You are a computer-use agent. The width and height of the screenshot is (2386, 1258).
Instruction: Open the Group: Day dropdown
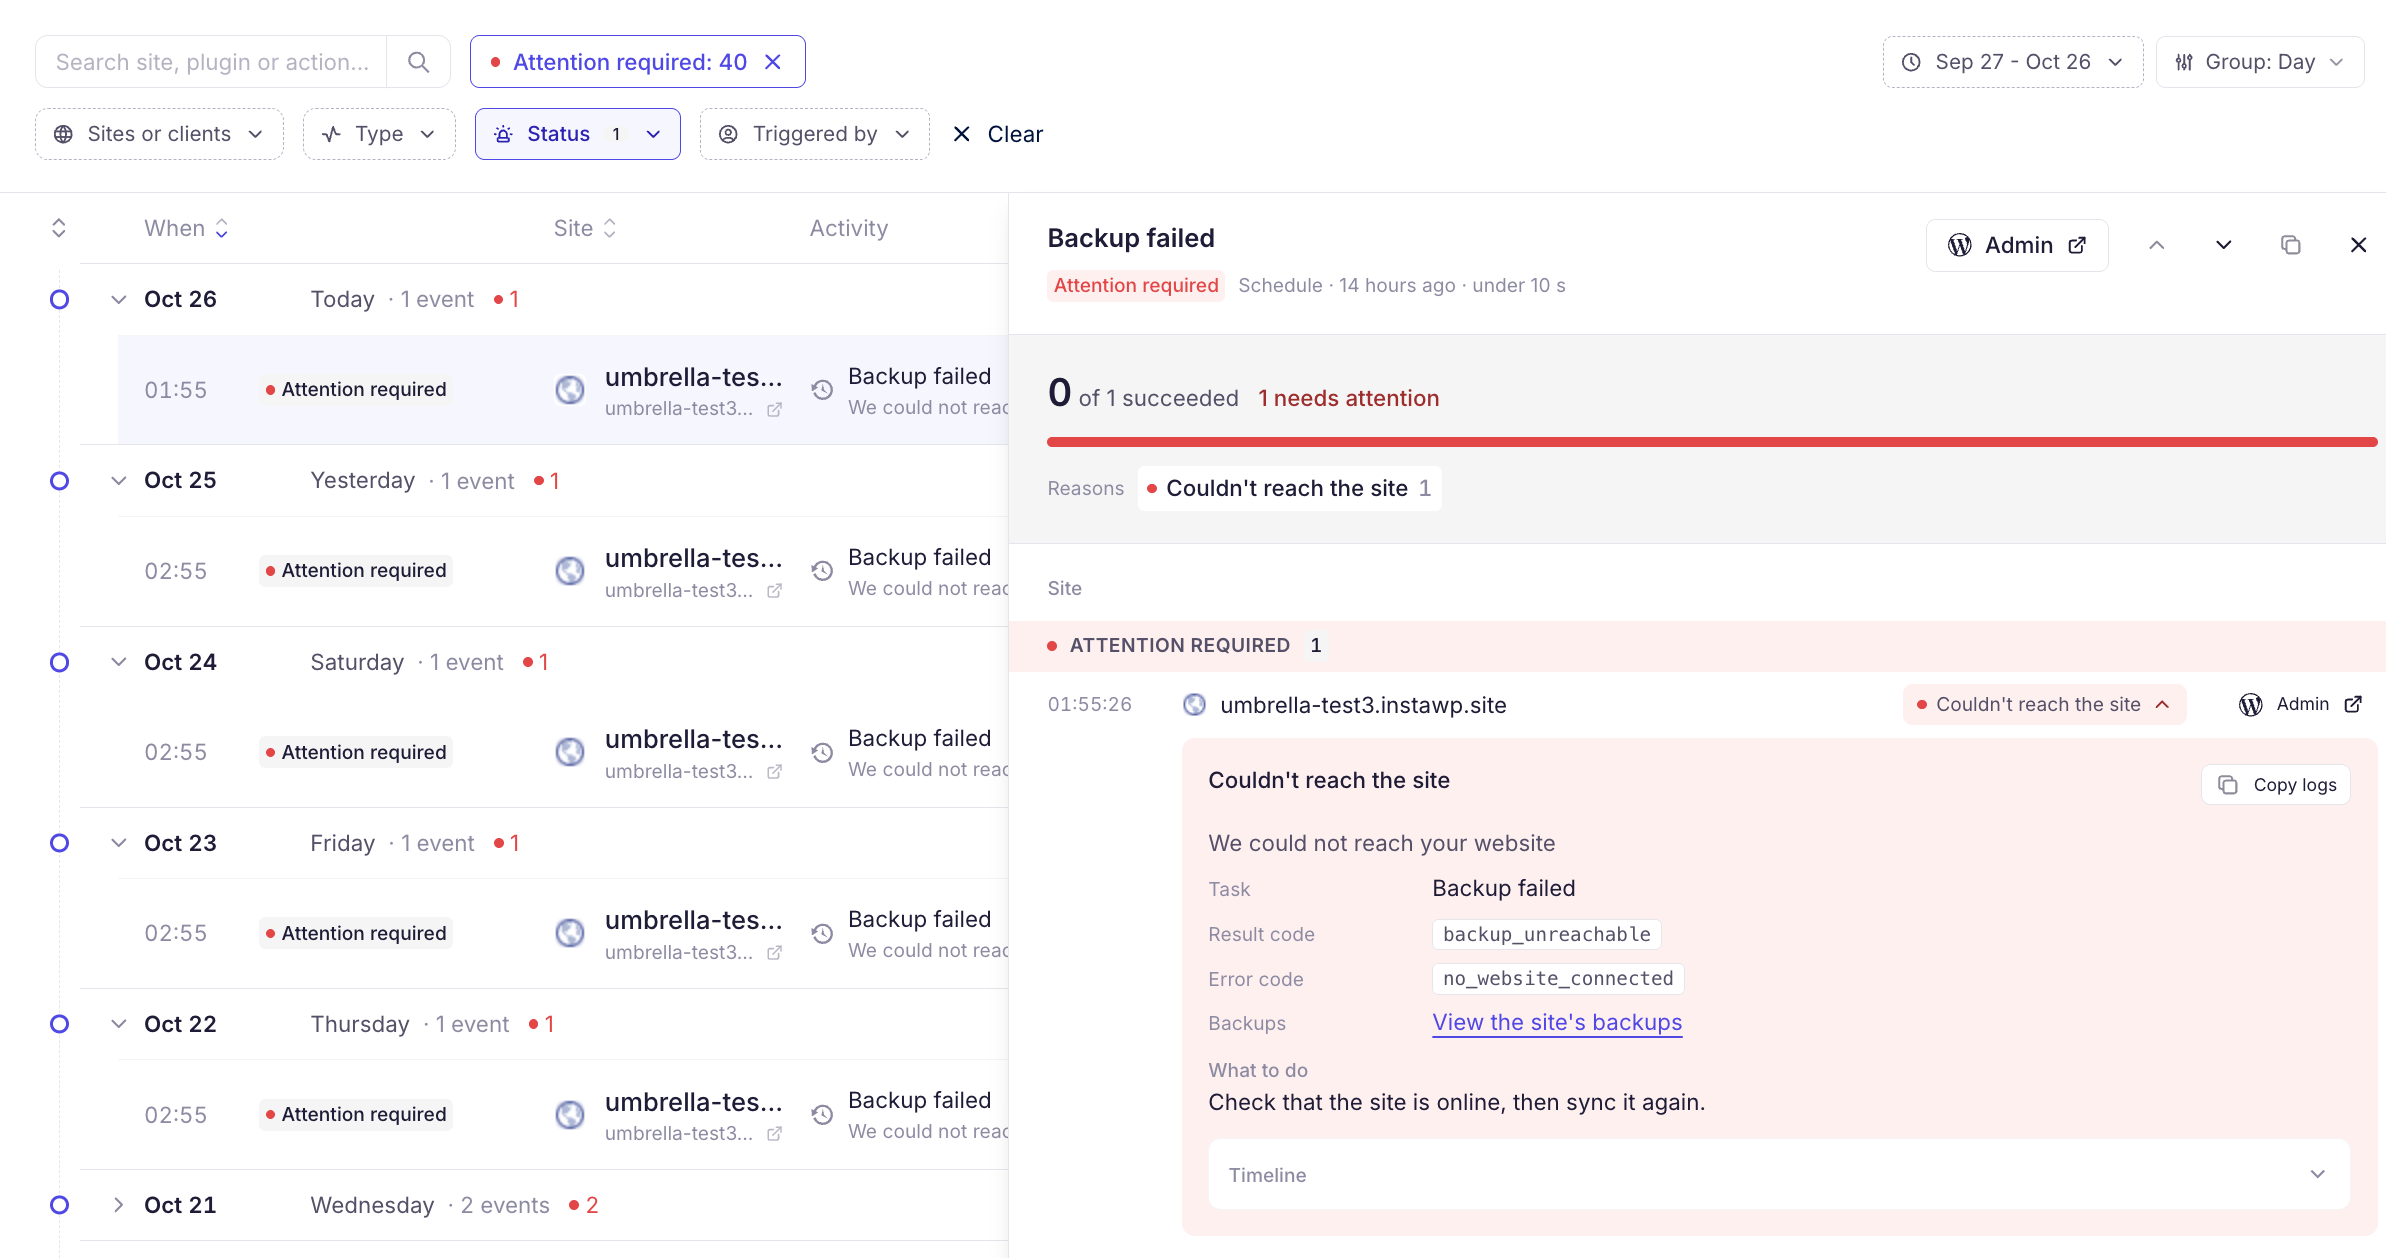coord(2260,62)
